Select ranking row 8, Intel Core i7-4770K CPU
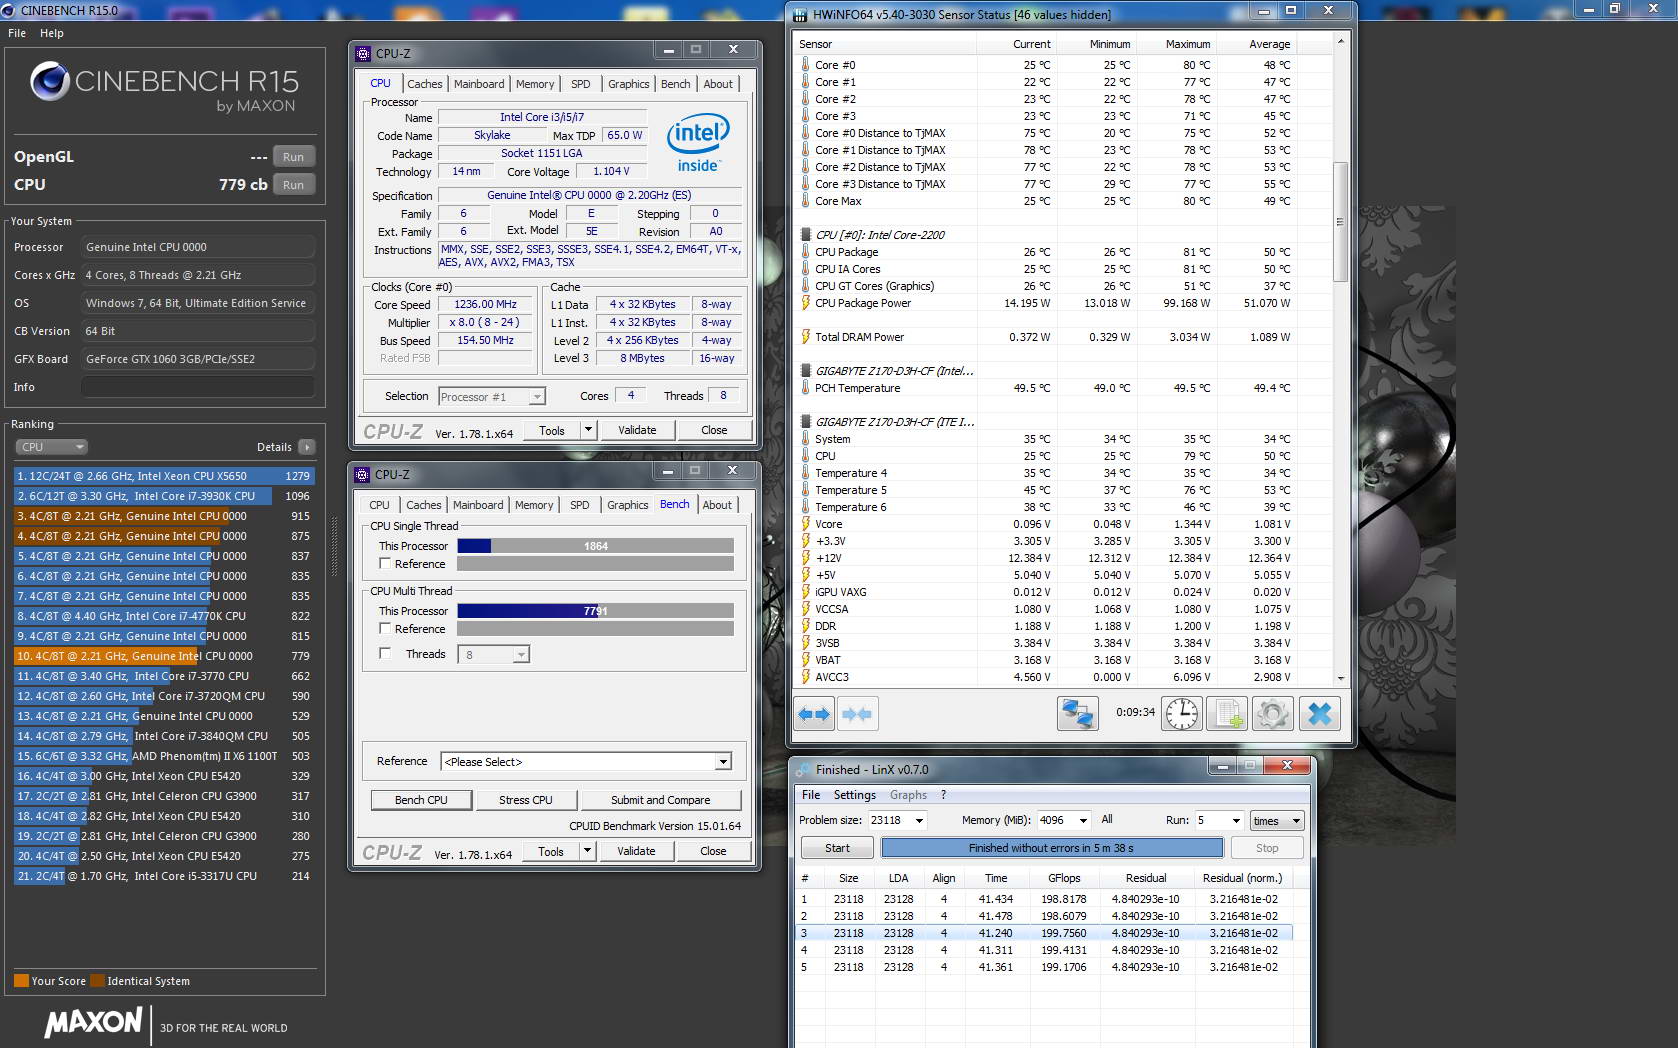 point(163,616)
